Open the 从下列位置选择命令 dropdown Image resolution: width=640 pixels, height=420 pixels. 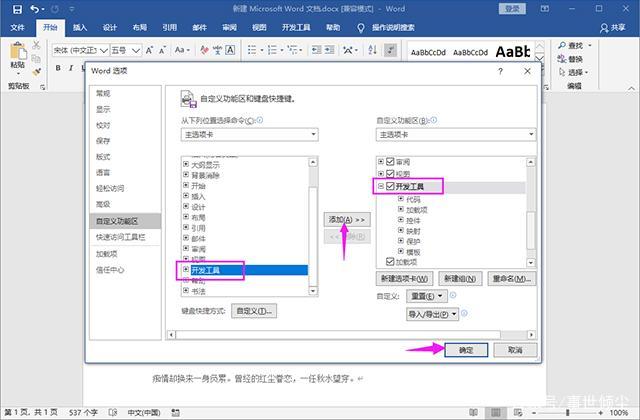(249, 134)
